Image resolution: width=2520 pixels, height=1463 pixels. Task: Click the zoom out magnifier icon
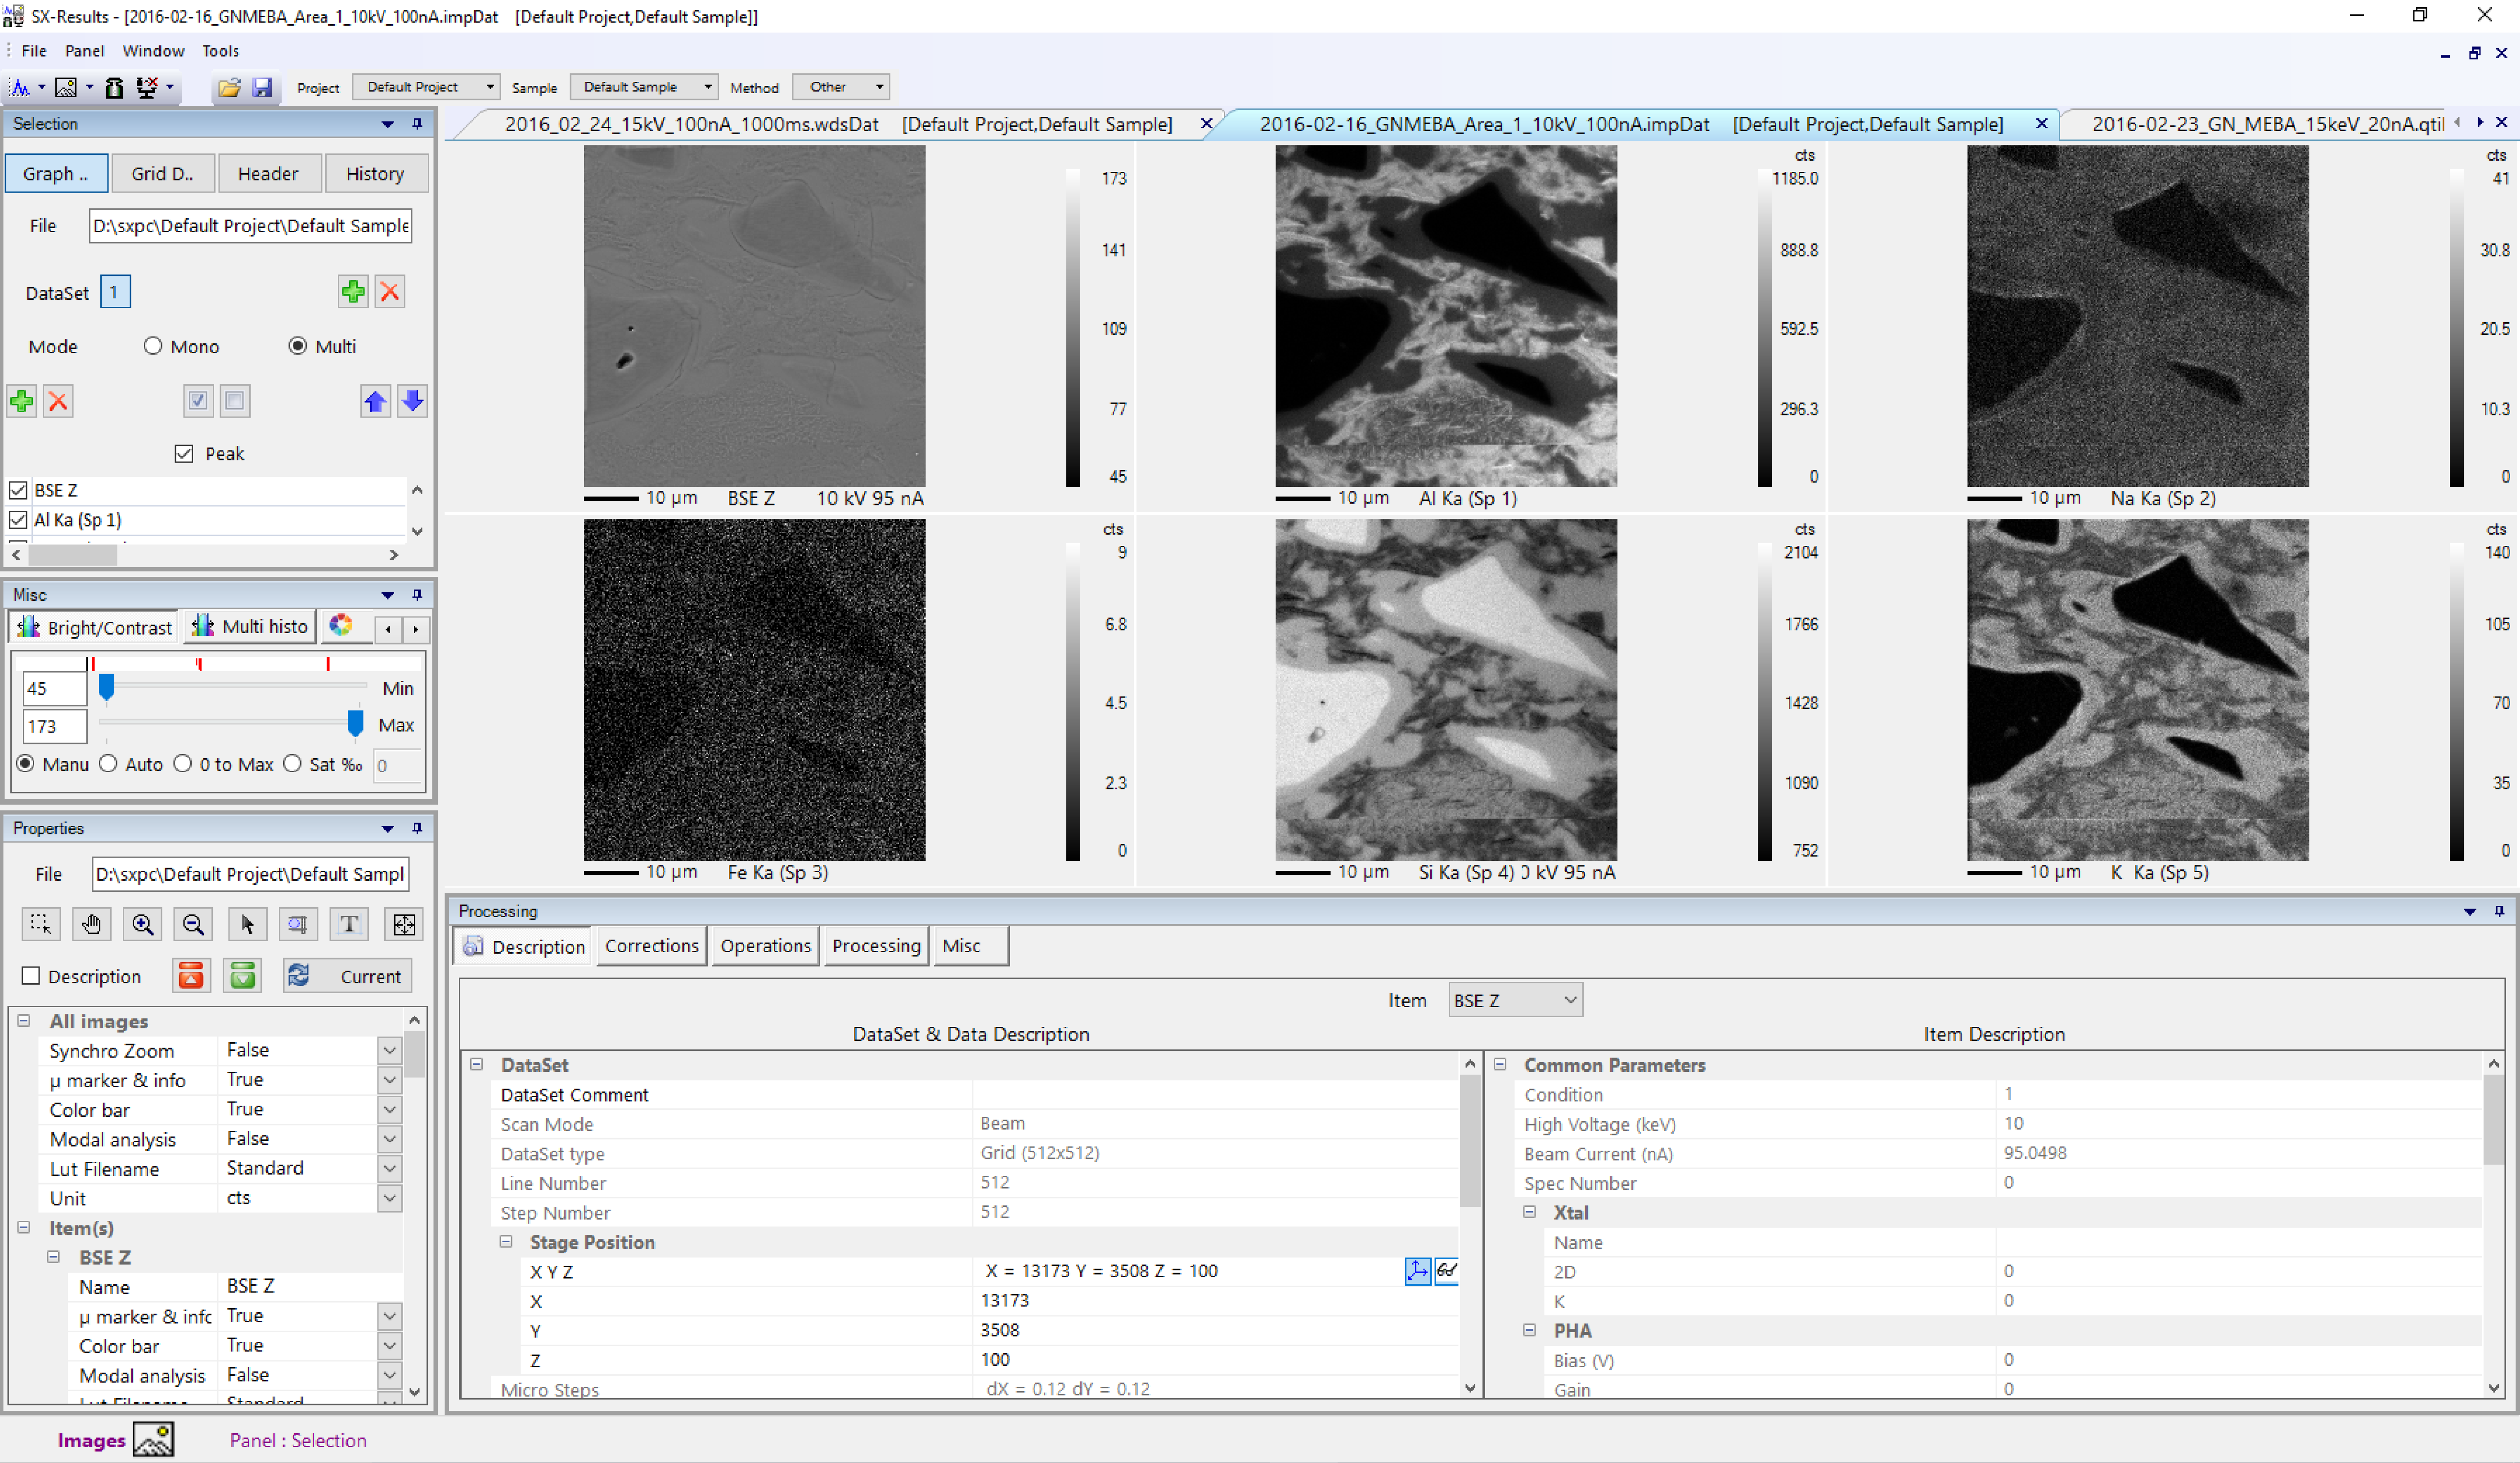[x=194, y=924]
